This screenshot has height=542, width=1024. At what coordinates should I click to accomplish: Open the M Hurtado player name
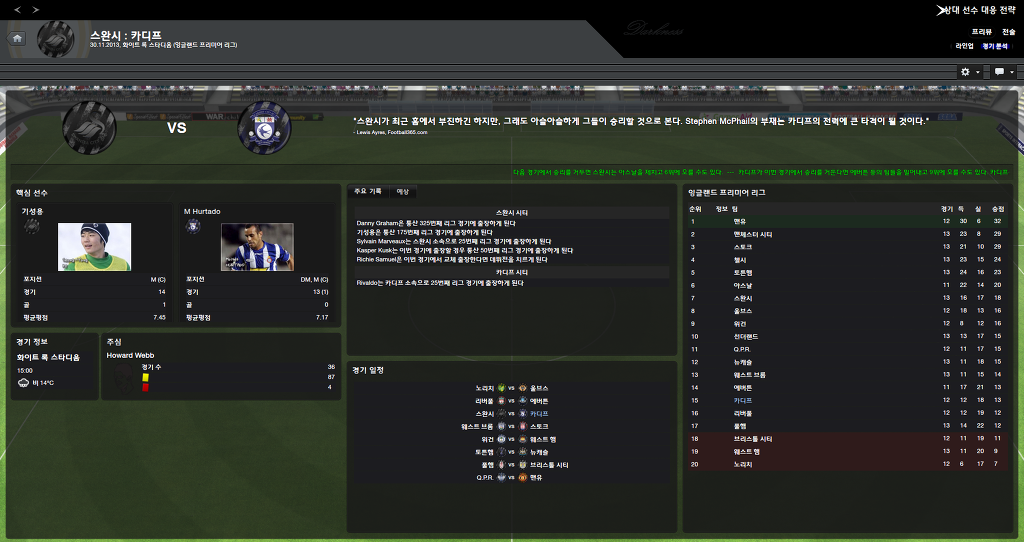(202, 212)
